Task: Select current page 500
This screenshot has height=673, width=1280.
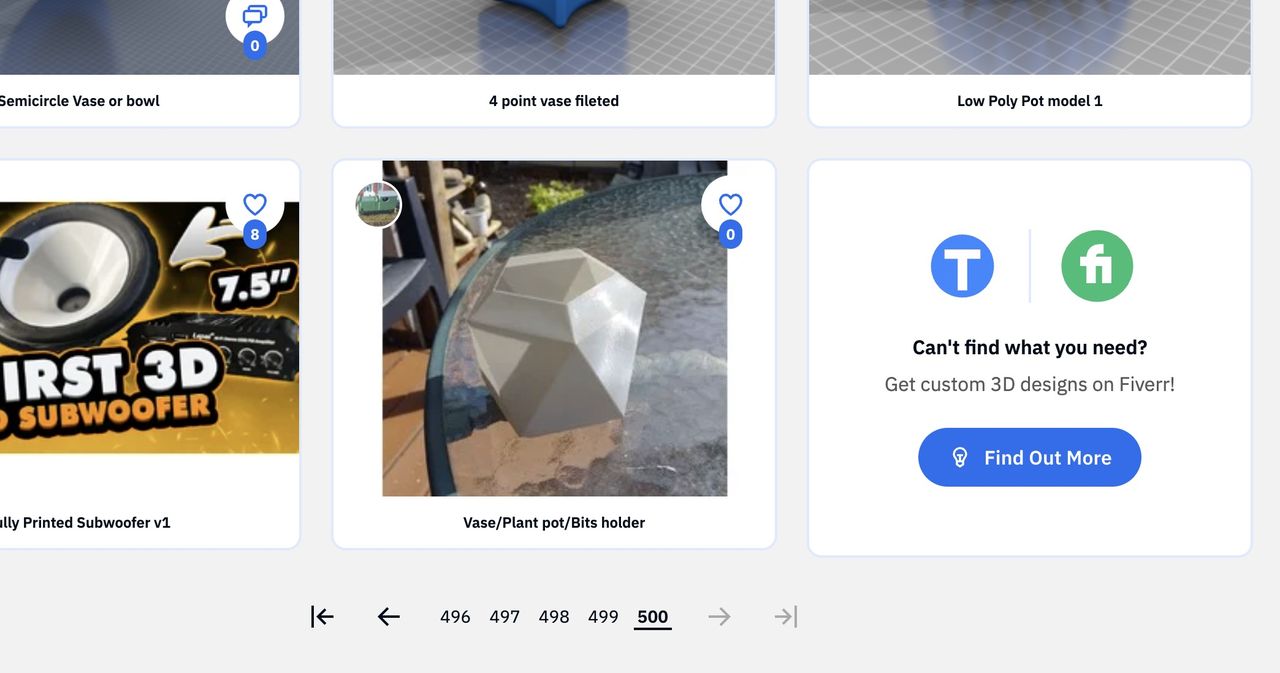Action: click(x=653, y=617)
